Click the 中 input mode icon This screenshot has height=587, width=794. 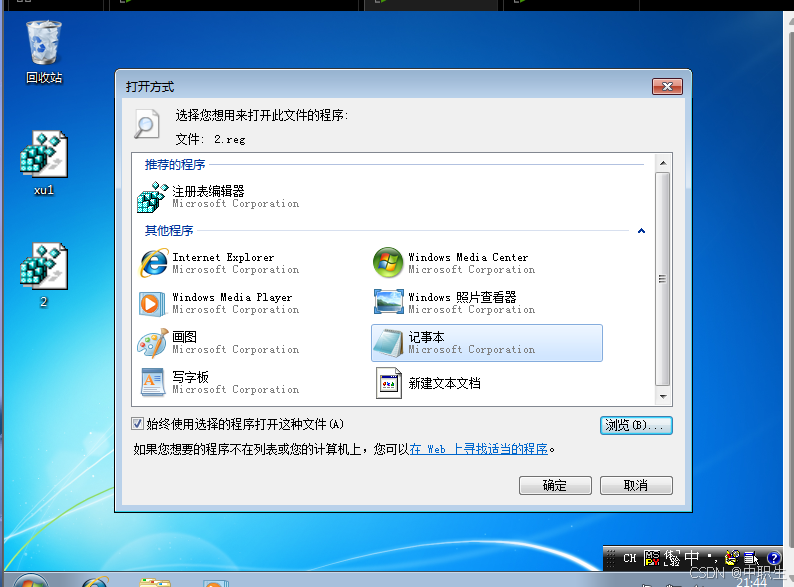pyautogui.click(x=691, y=558)
